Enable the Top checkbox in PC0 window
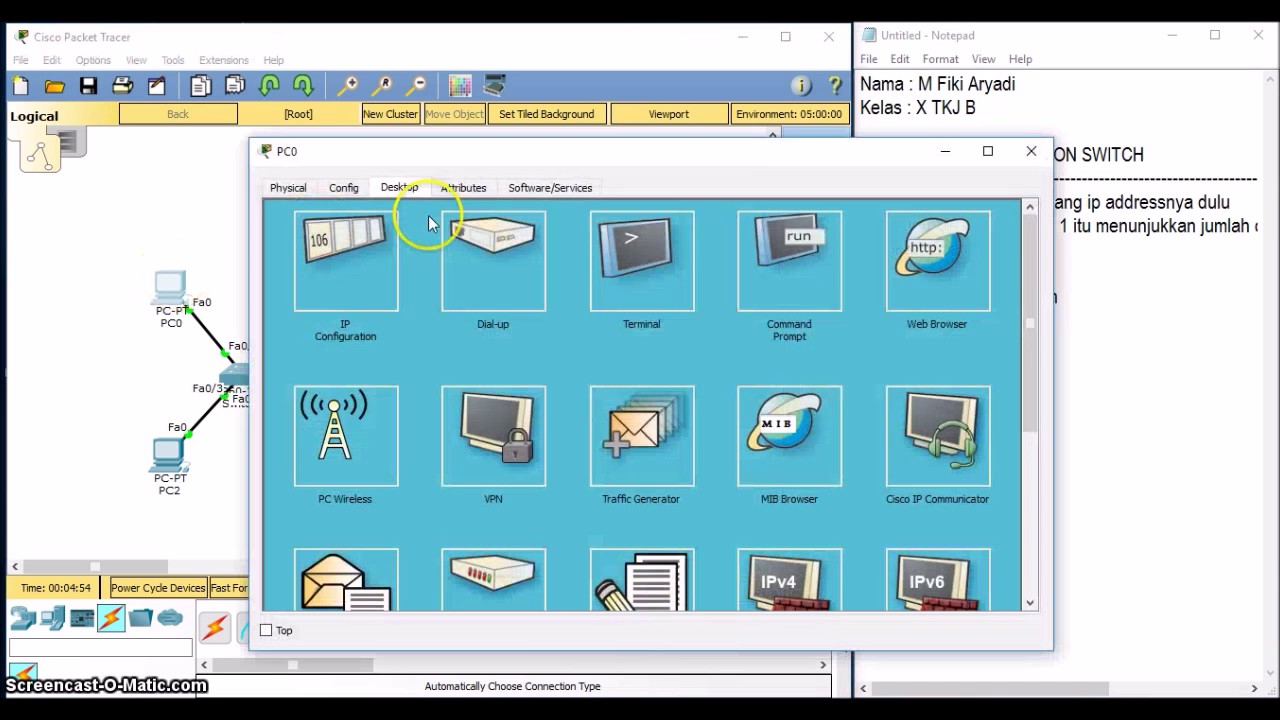 click(266, 630)
